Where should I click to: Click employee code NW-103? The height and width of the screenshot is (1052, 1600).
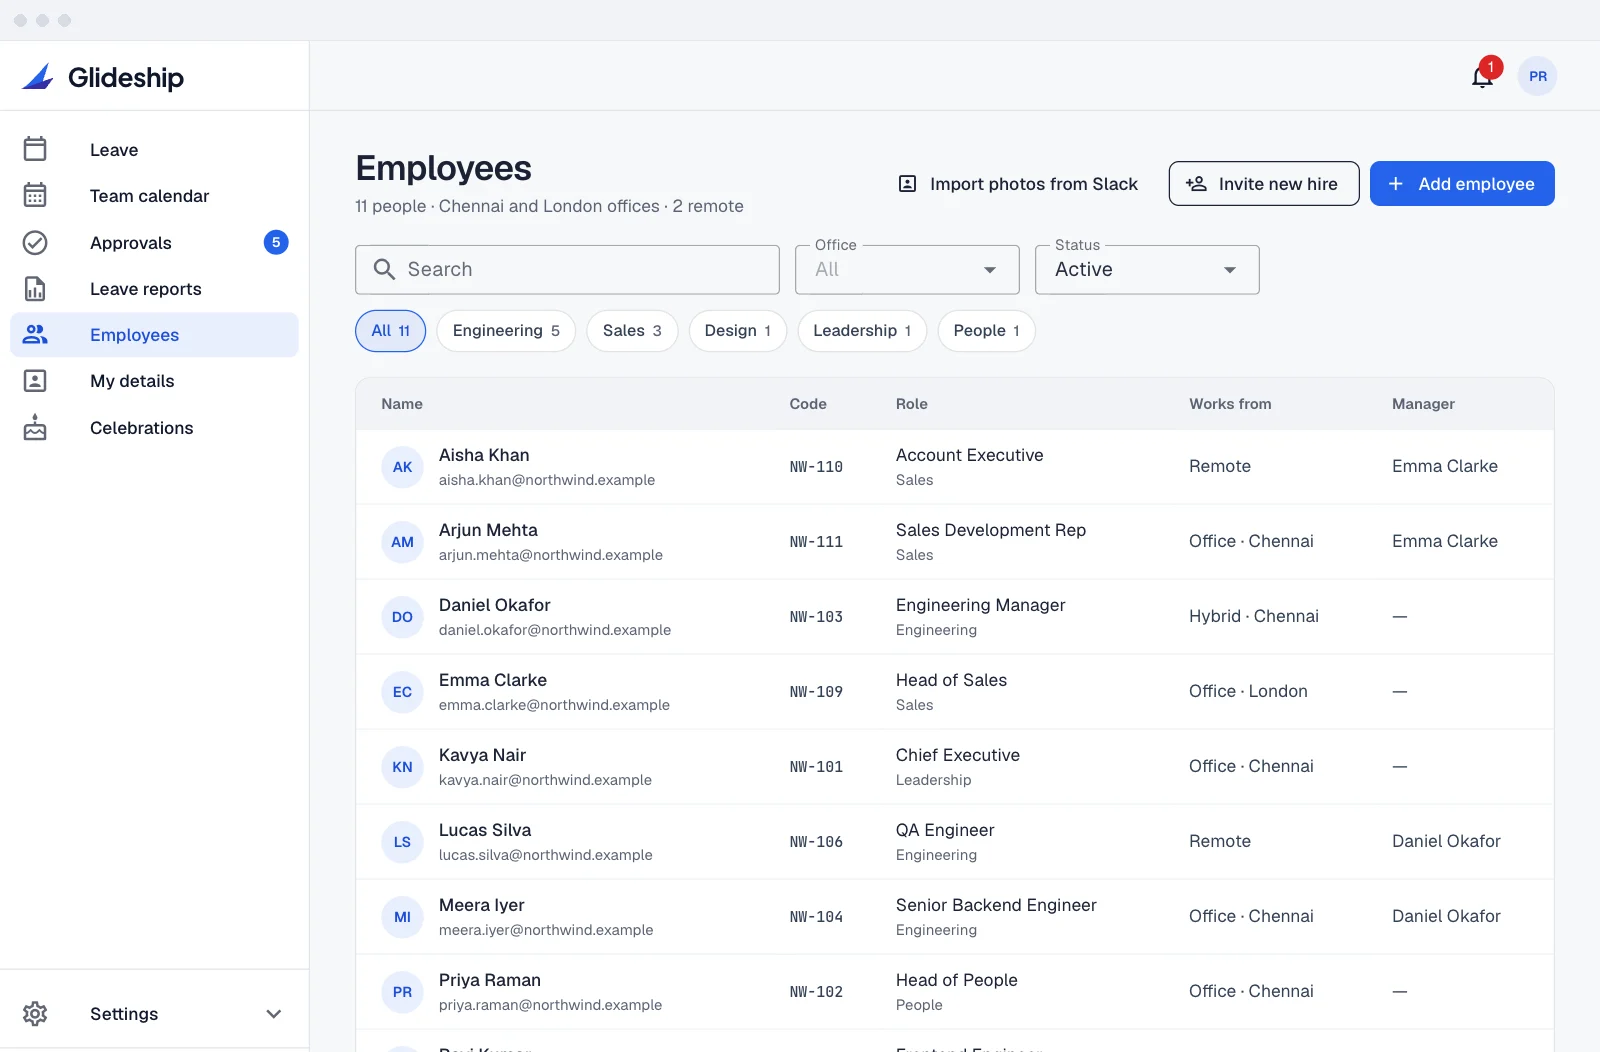(816, 617)
